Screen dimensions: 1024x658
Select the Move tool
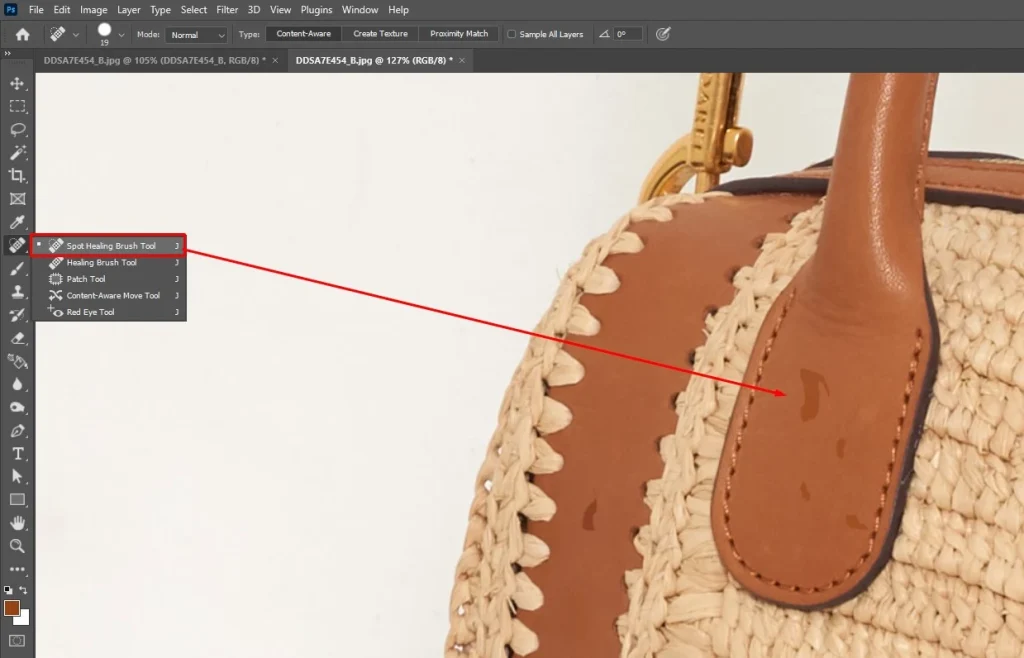click(17, 83)
